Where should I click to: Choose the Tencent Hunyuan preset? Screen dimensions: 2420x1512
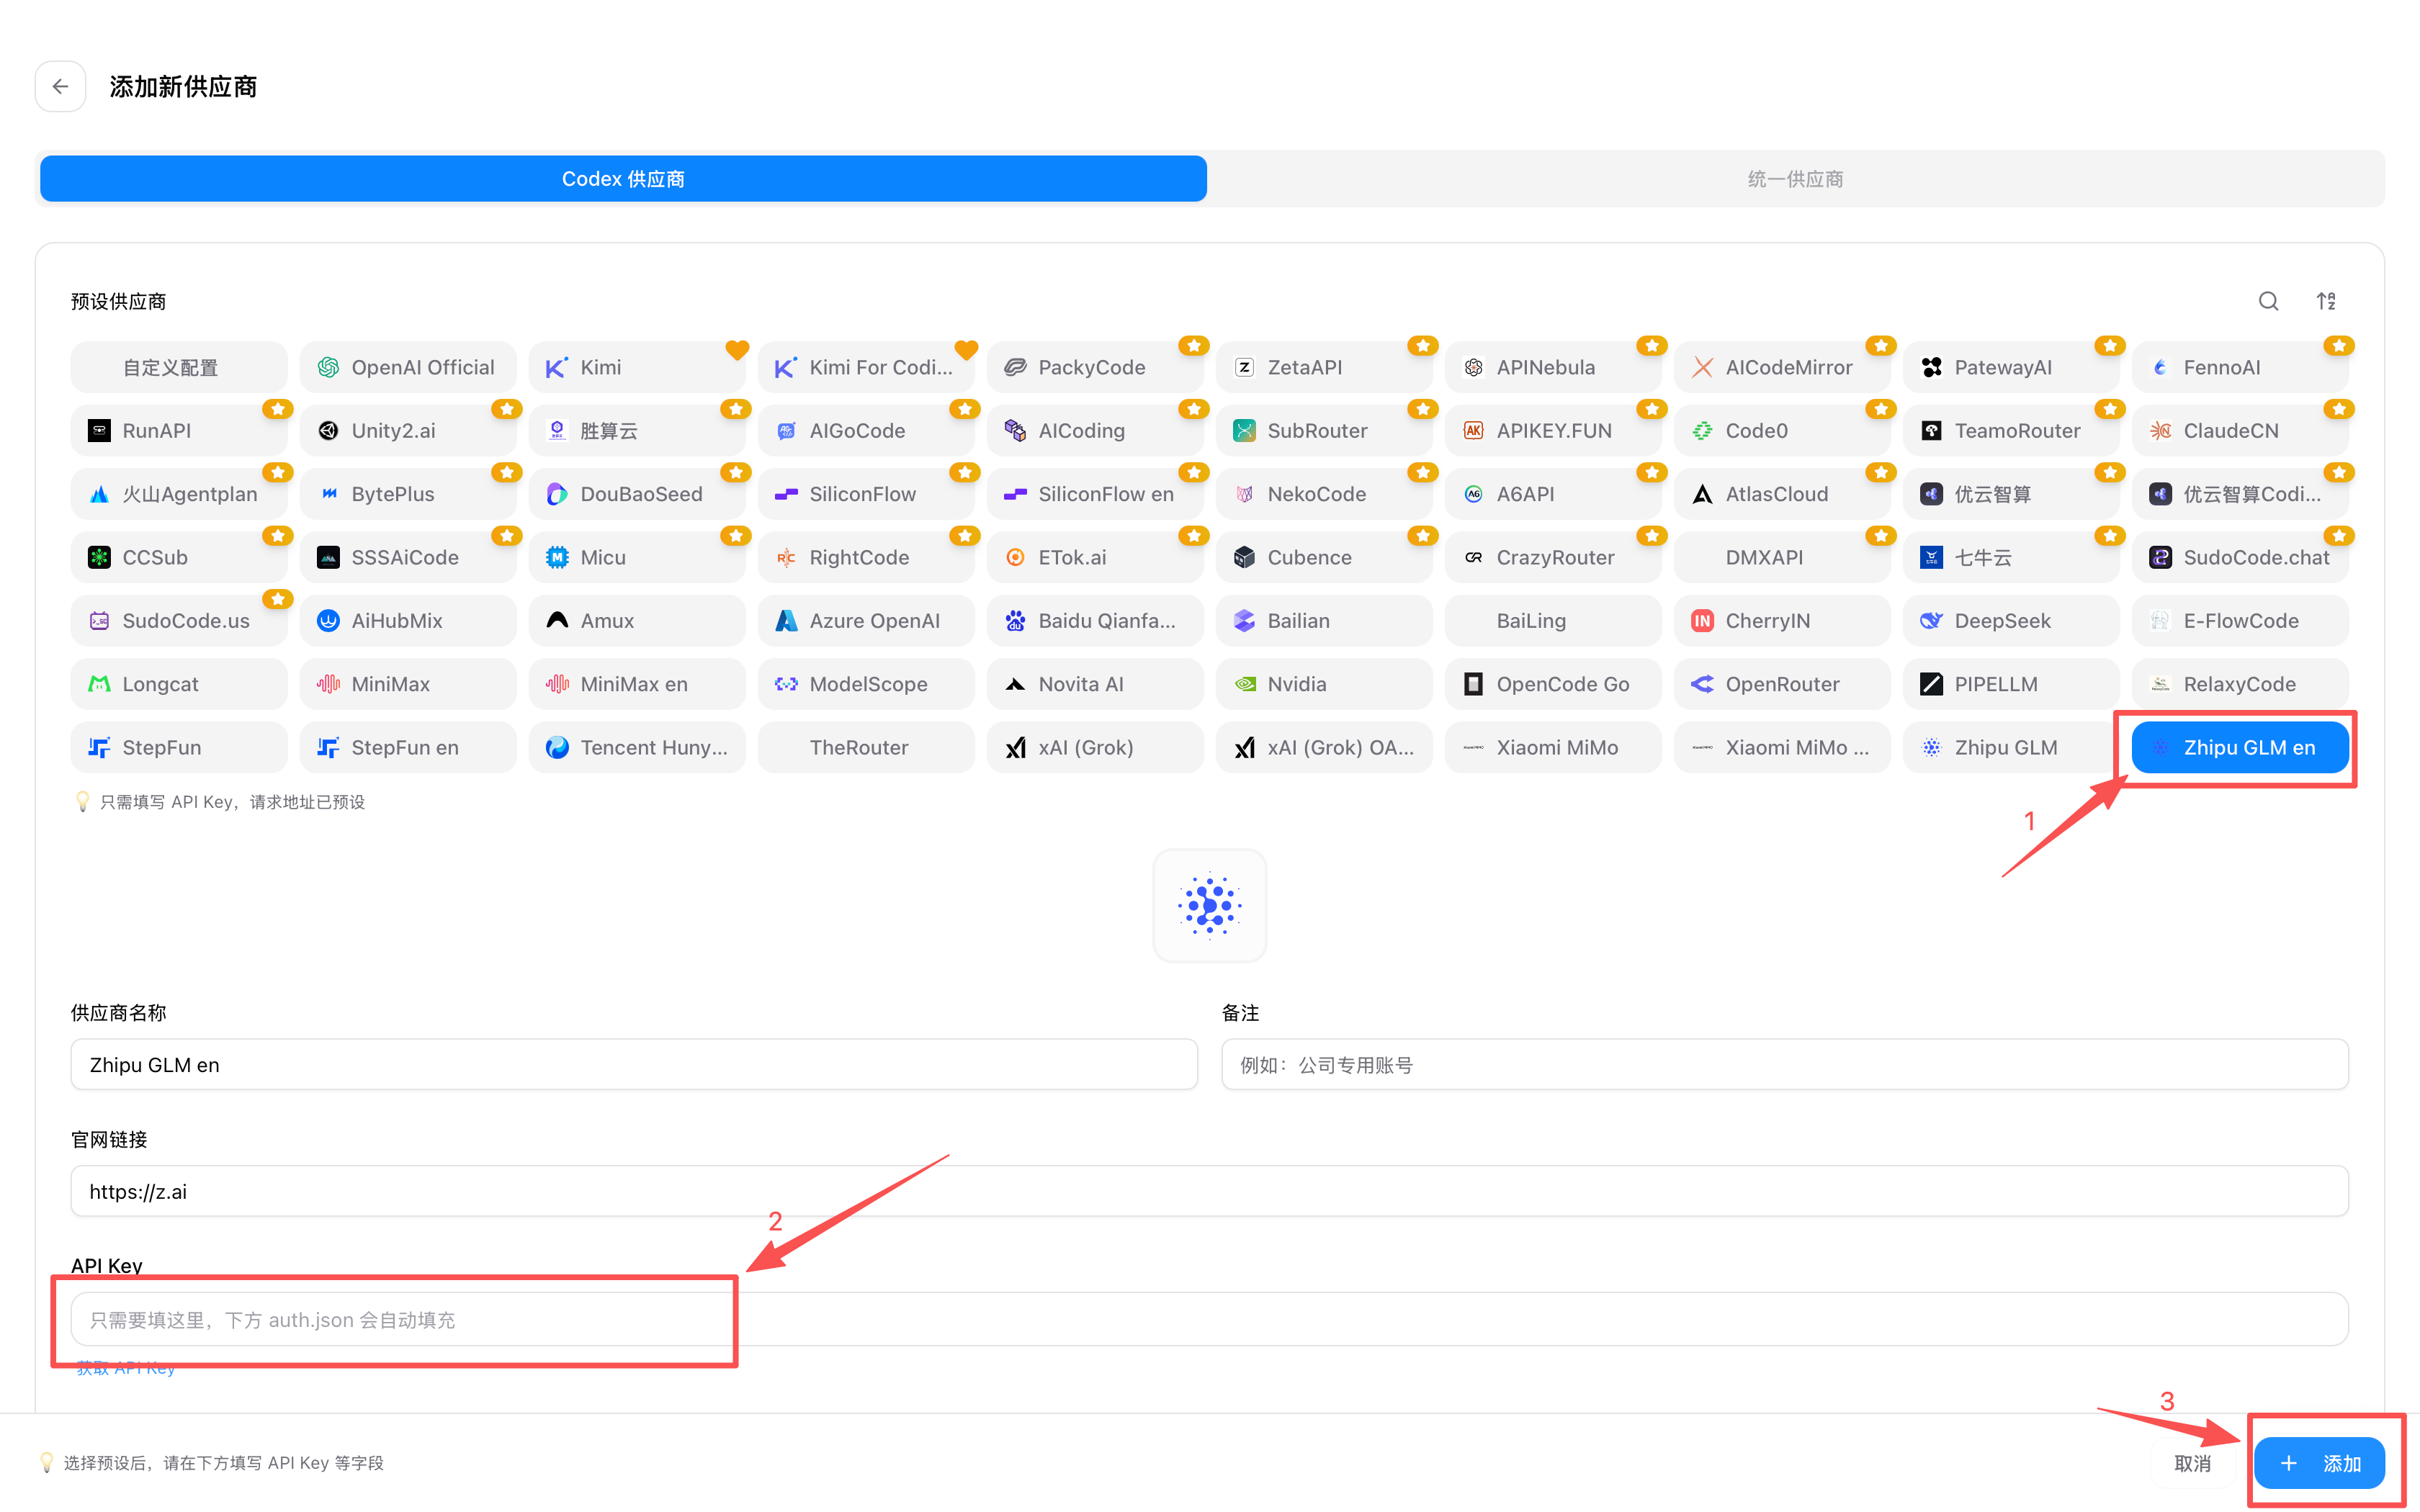coord(637,747)
